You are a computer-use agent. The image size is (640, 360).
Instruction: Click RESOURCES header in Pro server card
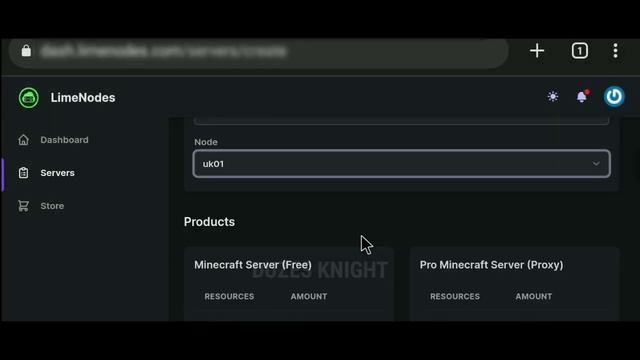tap(455, 297)
